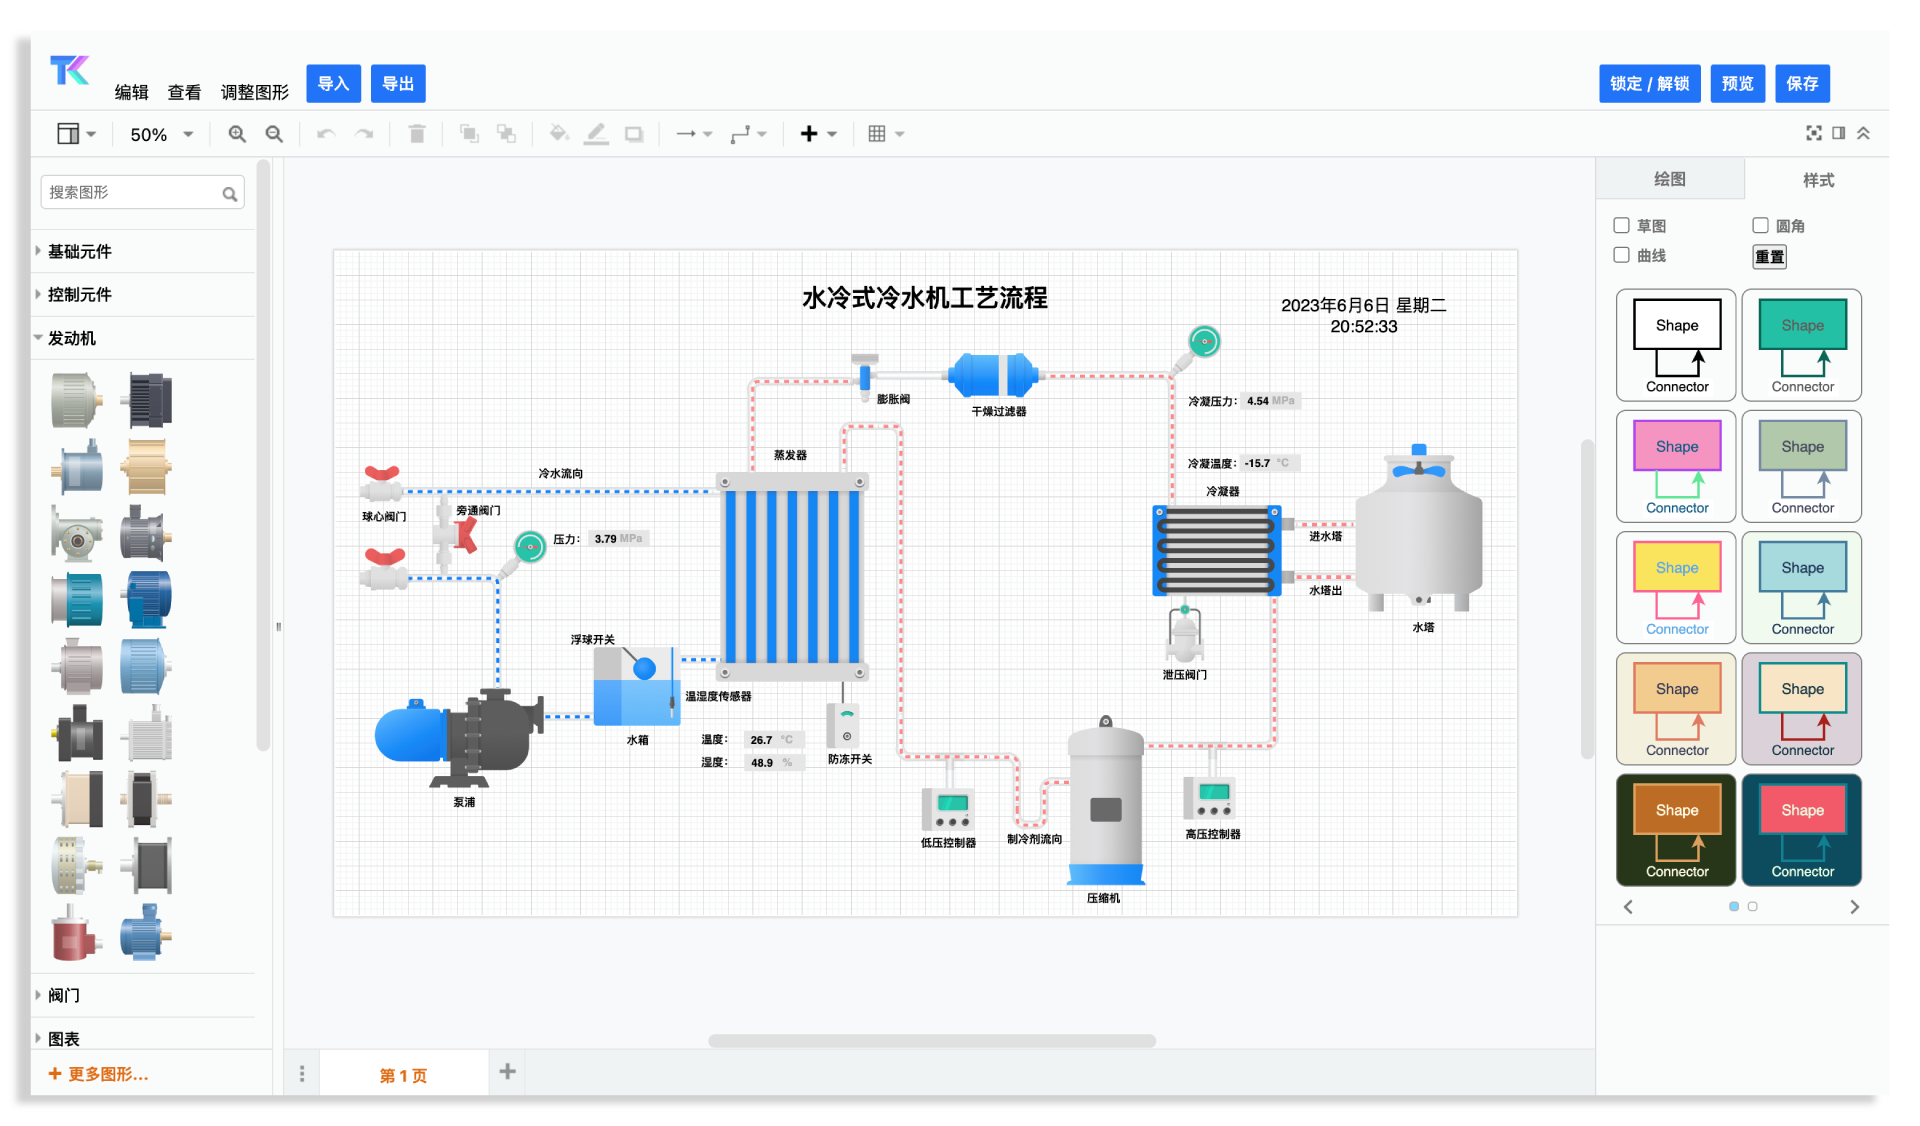Open the 调整图形 menu
1920x1126 pixels.
click(254, 92)
